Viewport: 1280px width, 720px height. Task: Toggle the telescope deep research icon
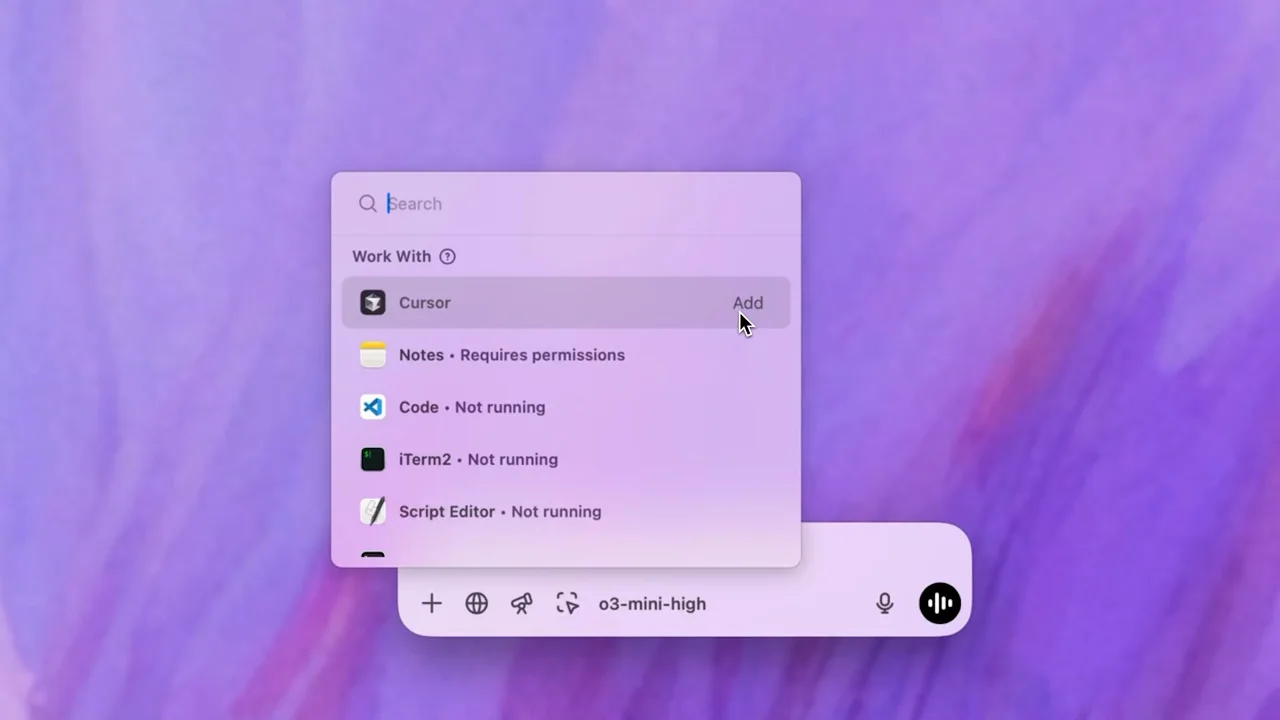click(x=522, y=603)
